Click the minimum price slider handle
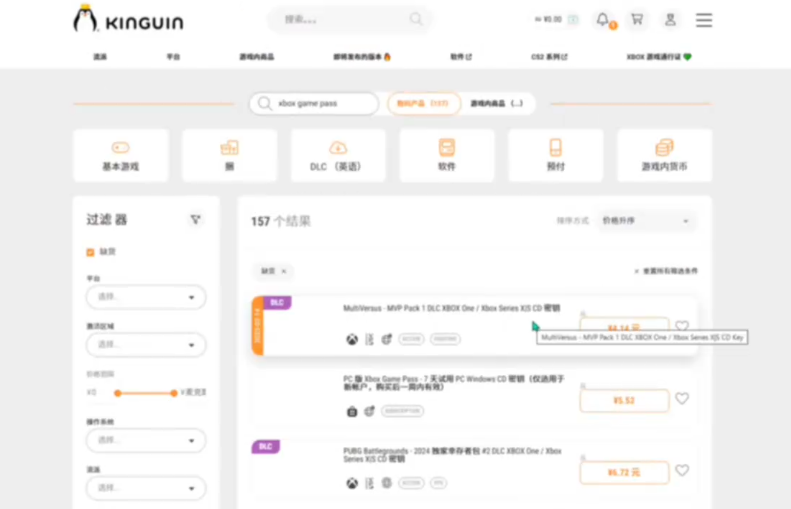The image size is (791, 509). 118,393
